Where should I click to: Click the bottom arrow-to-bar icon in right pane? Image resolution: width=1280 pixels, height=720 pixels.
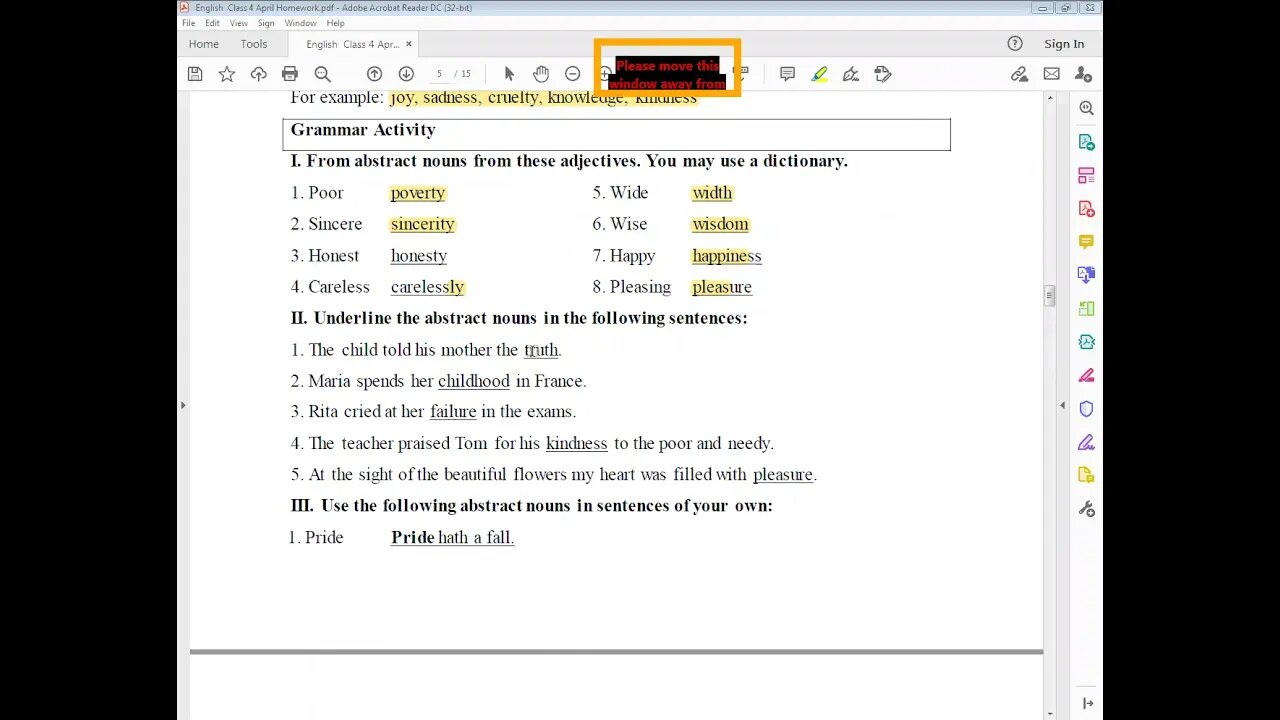pyautogui.click(x=1087, y=704)
